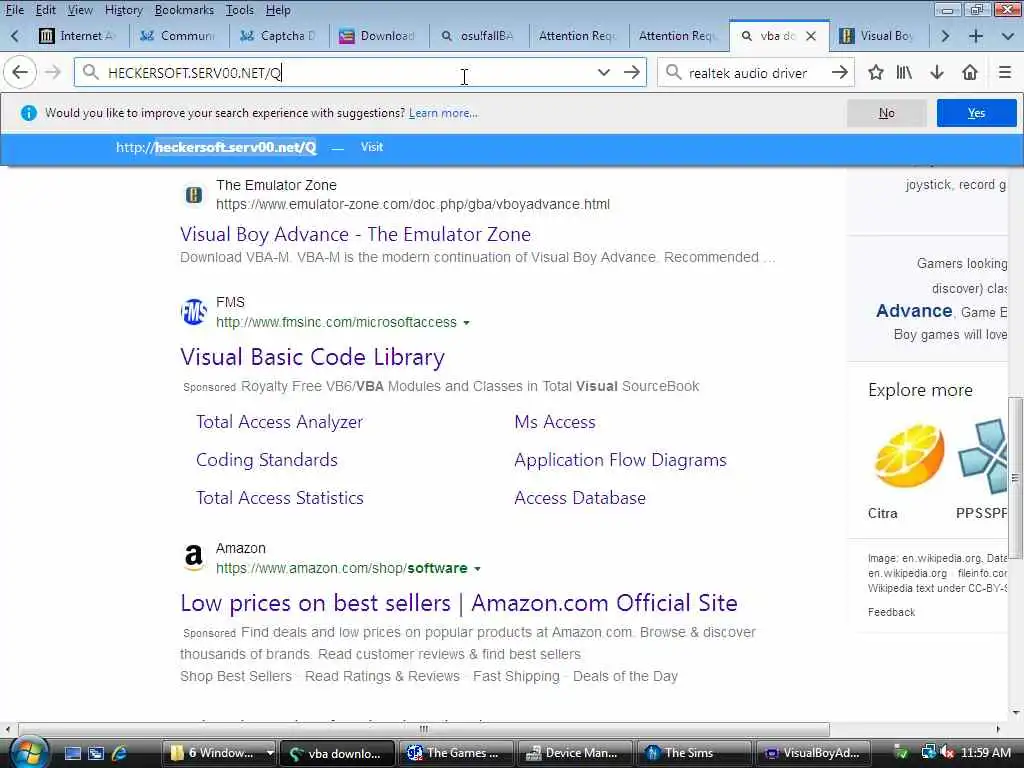This screenshot has width=1024, height=768.
Task: Open the Edit menu
Action: pyautogui.click(x=45, y=10)
